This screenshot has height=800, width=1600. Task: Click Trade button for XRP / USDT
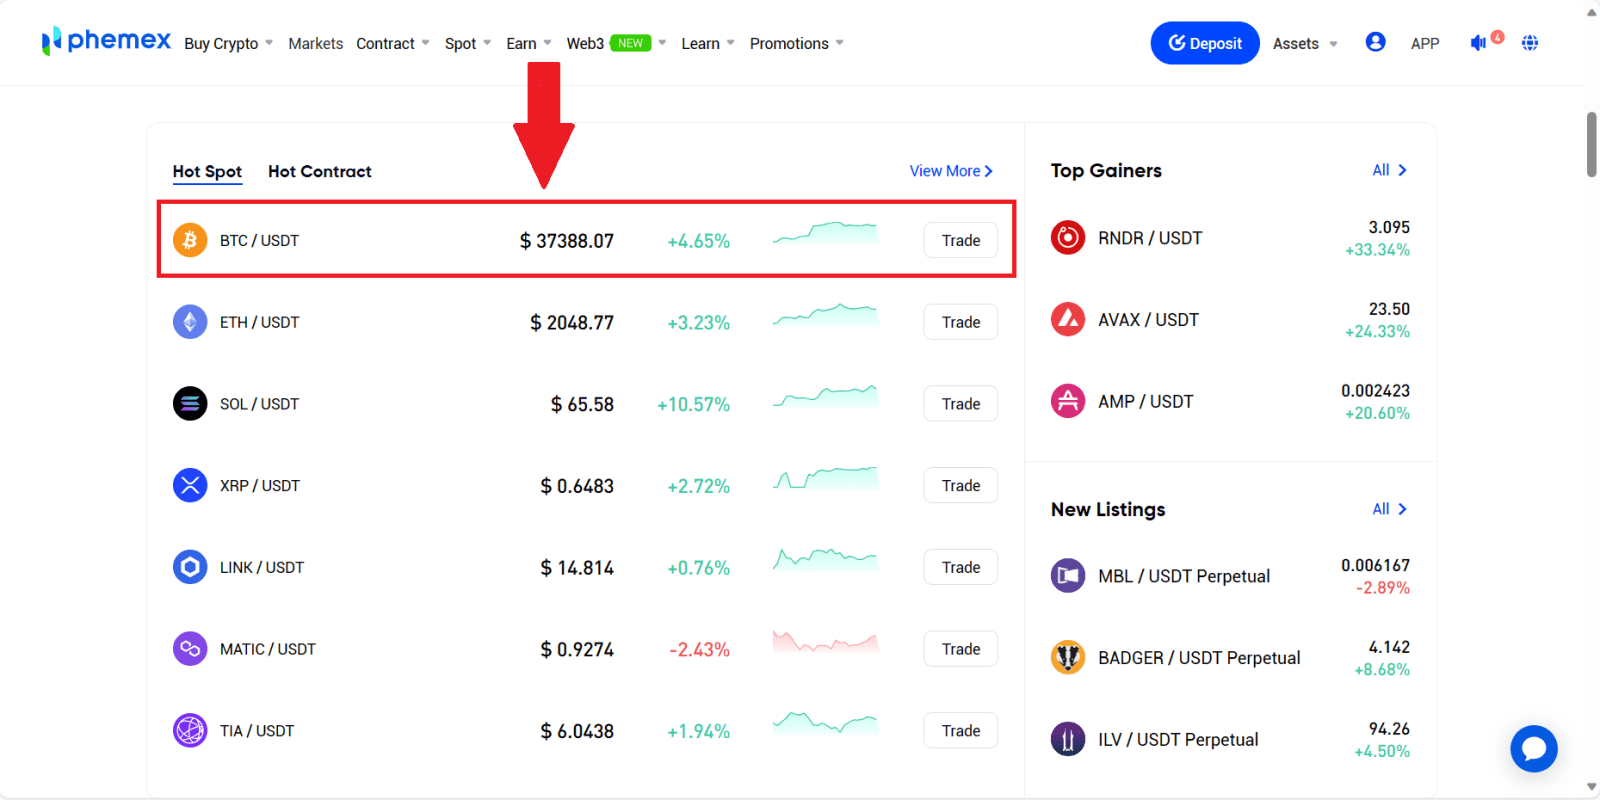(x=960, y=486)
